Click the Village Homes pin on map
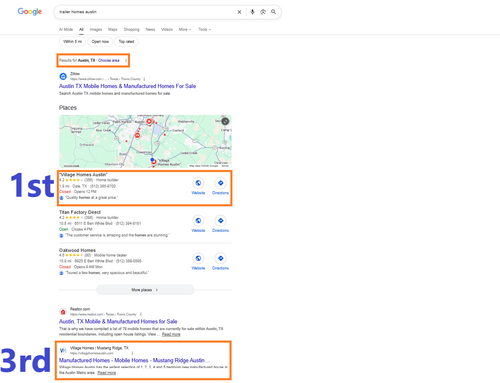This screenshot has height=383, width=500. point(154,162)
